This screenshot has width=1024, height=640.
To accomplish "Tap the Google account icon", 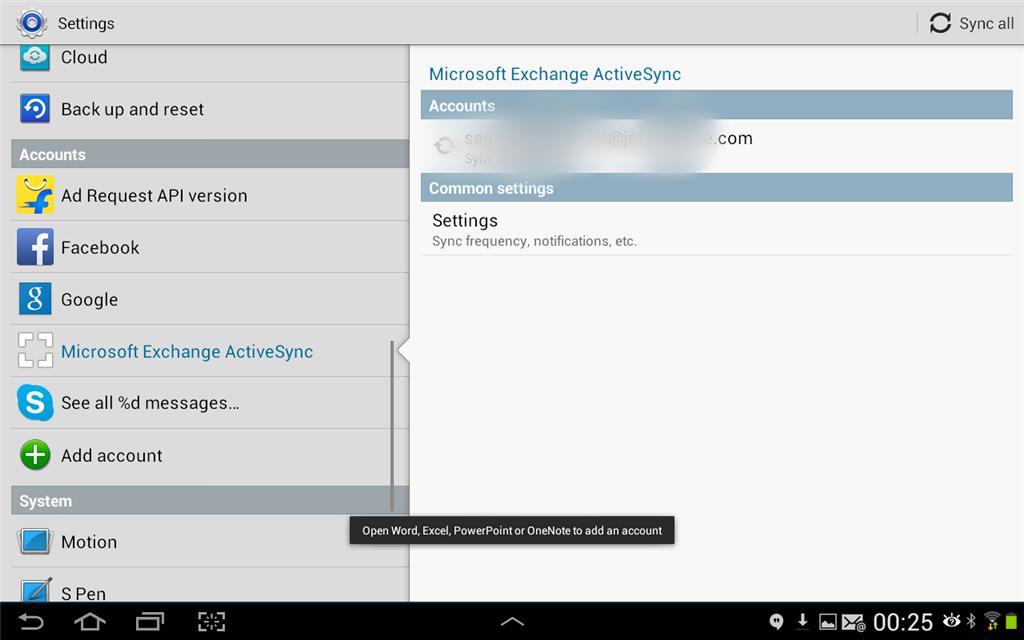I will point(35,299).
